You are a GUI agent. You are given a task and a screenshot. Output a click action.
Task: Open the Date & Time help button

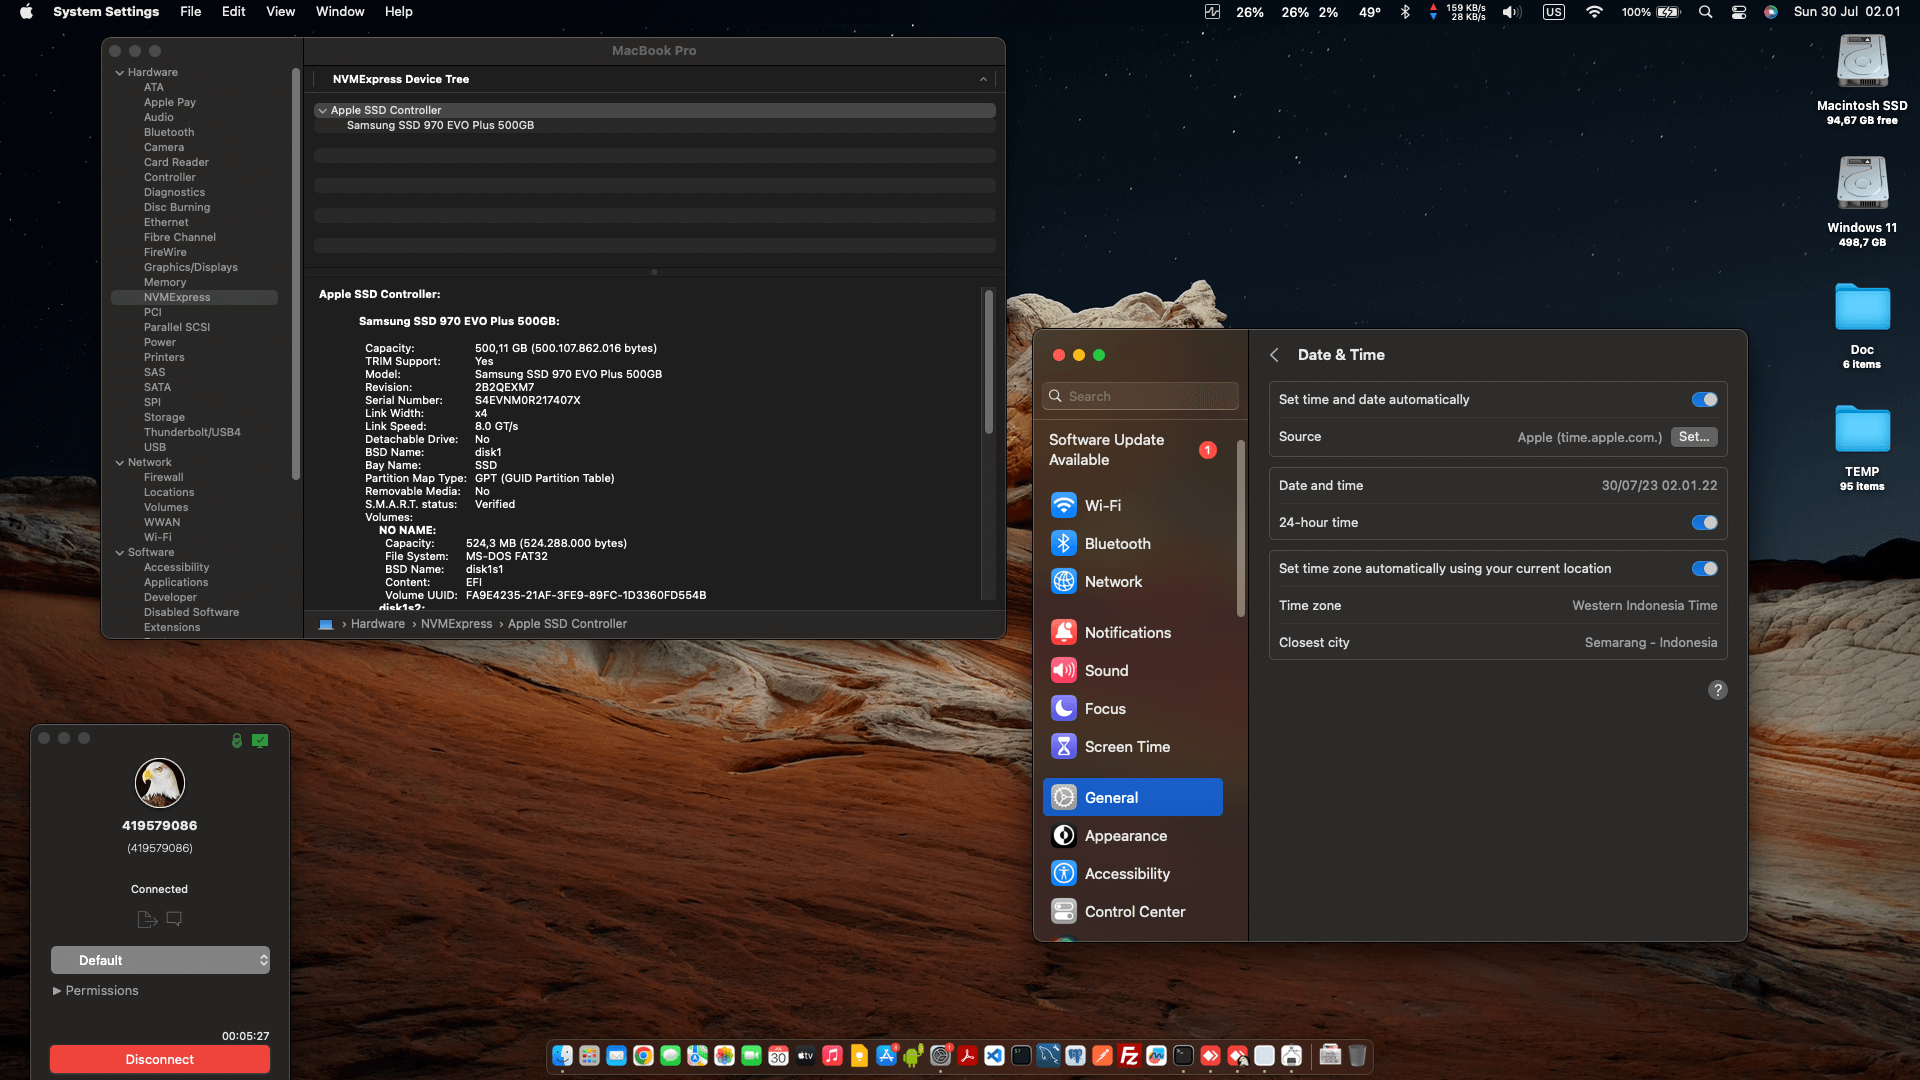coord(1717,690)
